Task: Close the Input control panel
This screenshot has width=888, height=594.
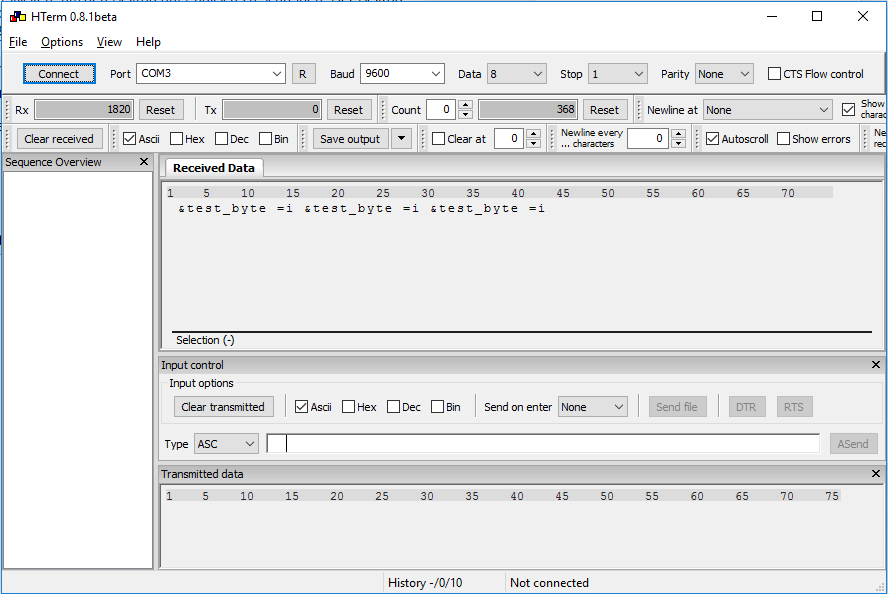Action: point(876,365)
